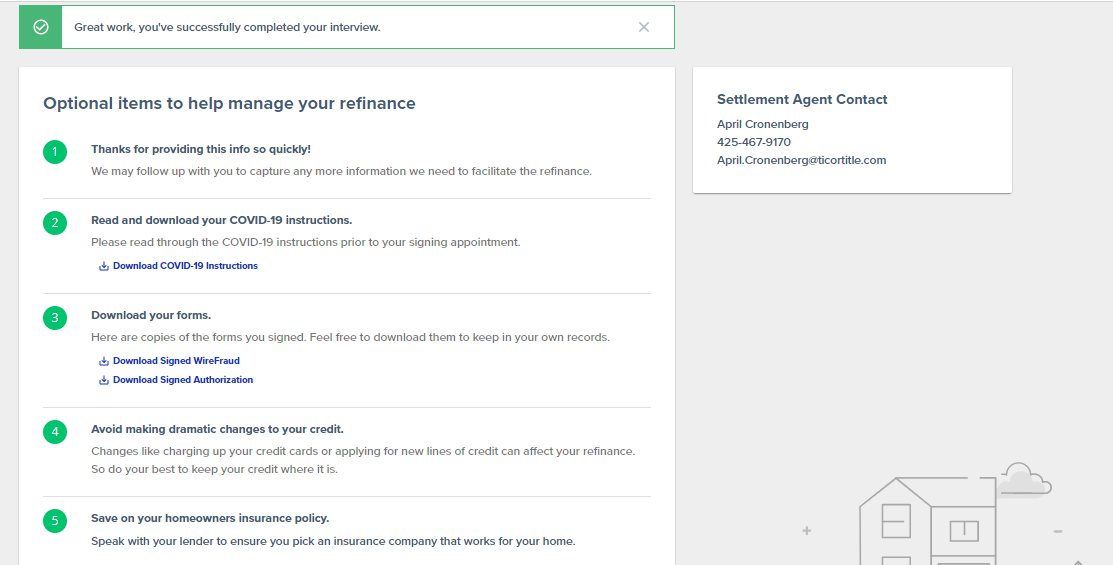The image size is (1113, 565).
Task: Click 'Optional items to help manage your refinance' title
Action: (x=229, y=104)
